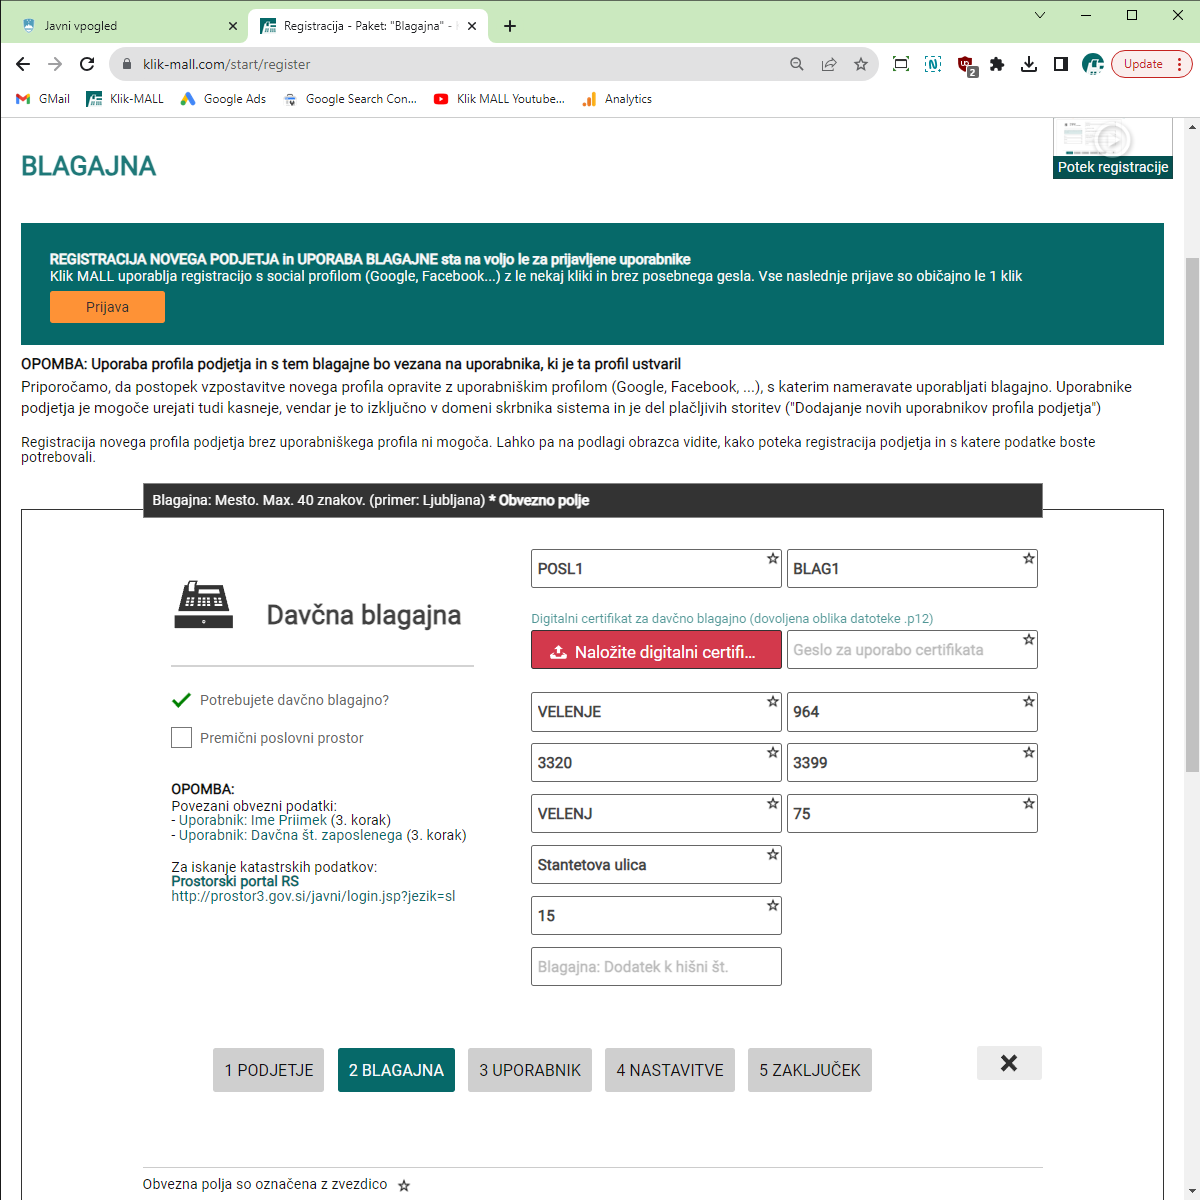Viewport: 1200px width, 1200px height.
Task: Click the browser reload icon
Action: click(x=87, y=64)
